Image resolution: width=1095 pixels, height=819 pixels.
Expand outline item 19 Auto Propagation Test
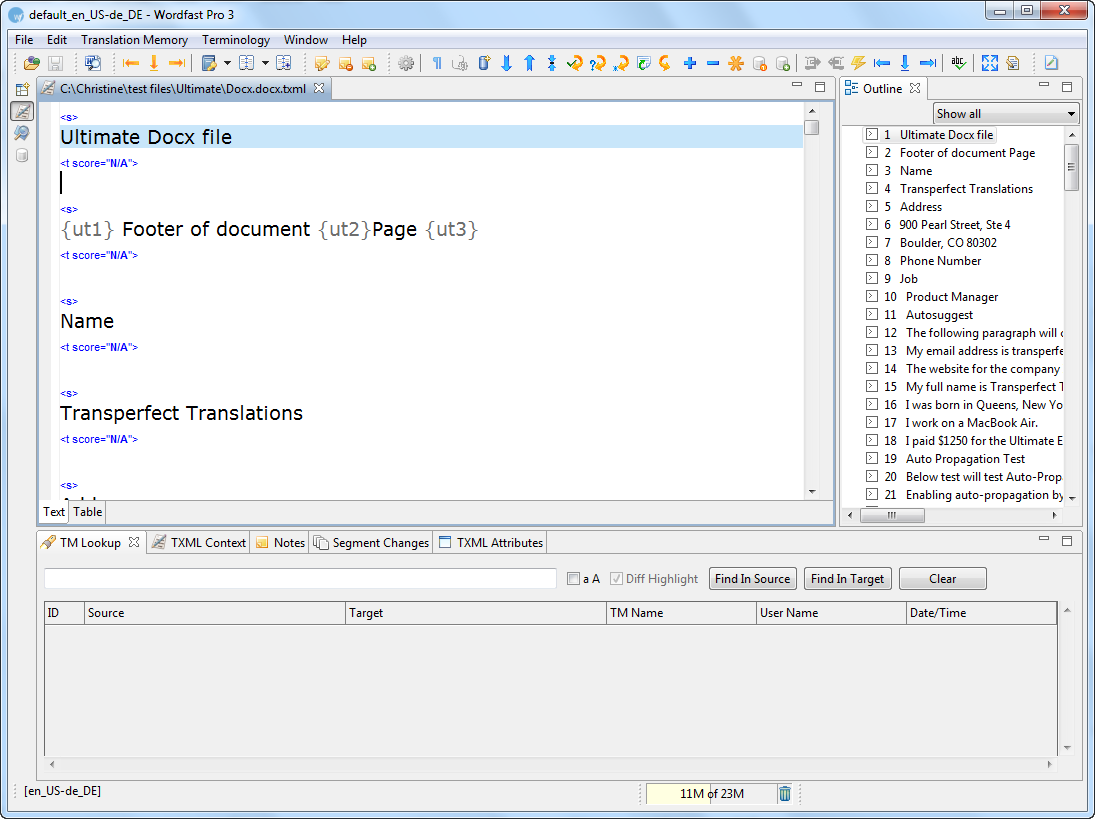tap(872, 458)
